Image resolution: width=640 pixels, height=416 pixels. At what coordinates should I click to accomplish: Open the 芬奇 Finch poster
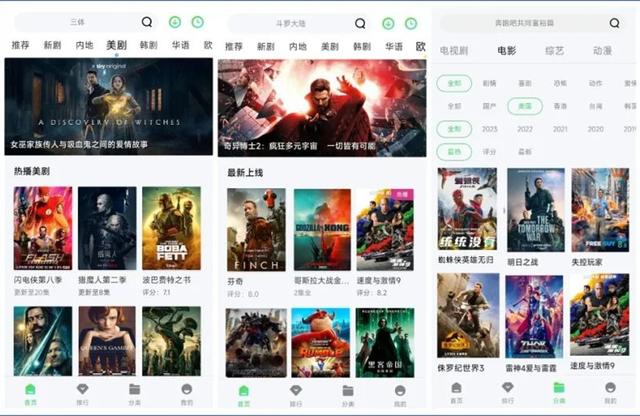coord(256,230)
